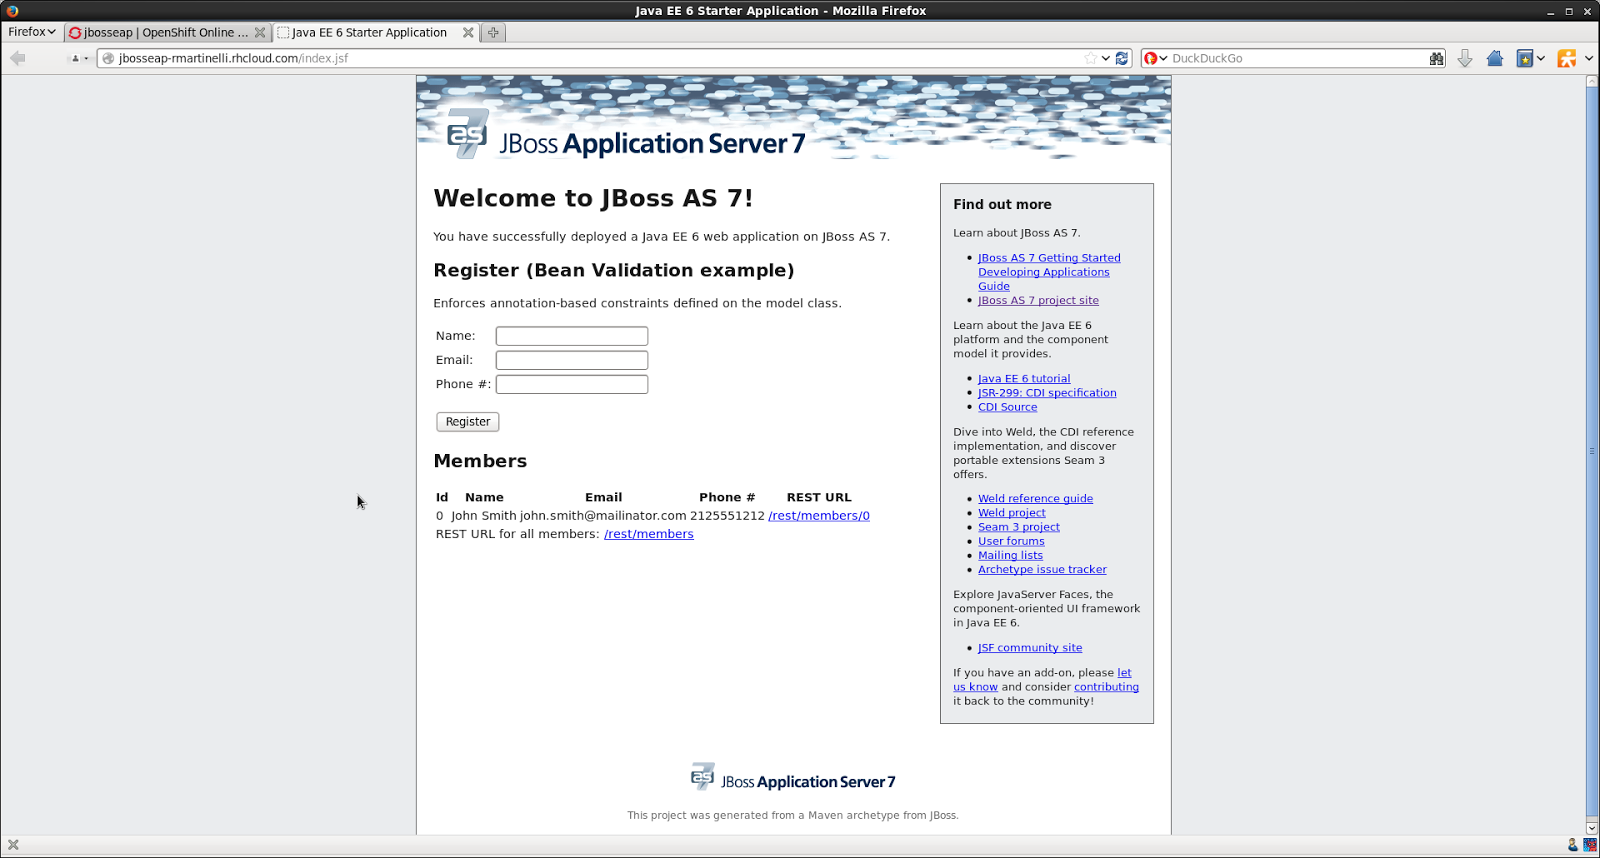Open the Java EE 6 tutorial link
Screen dimensions: 1600x858
(x=1024, y=379)
